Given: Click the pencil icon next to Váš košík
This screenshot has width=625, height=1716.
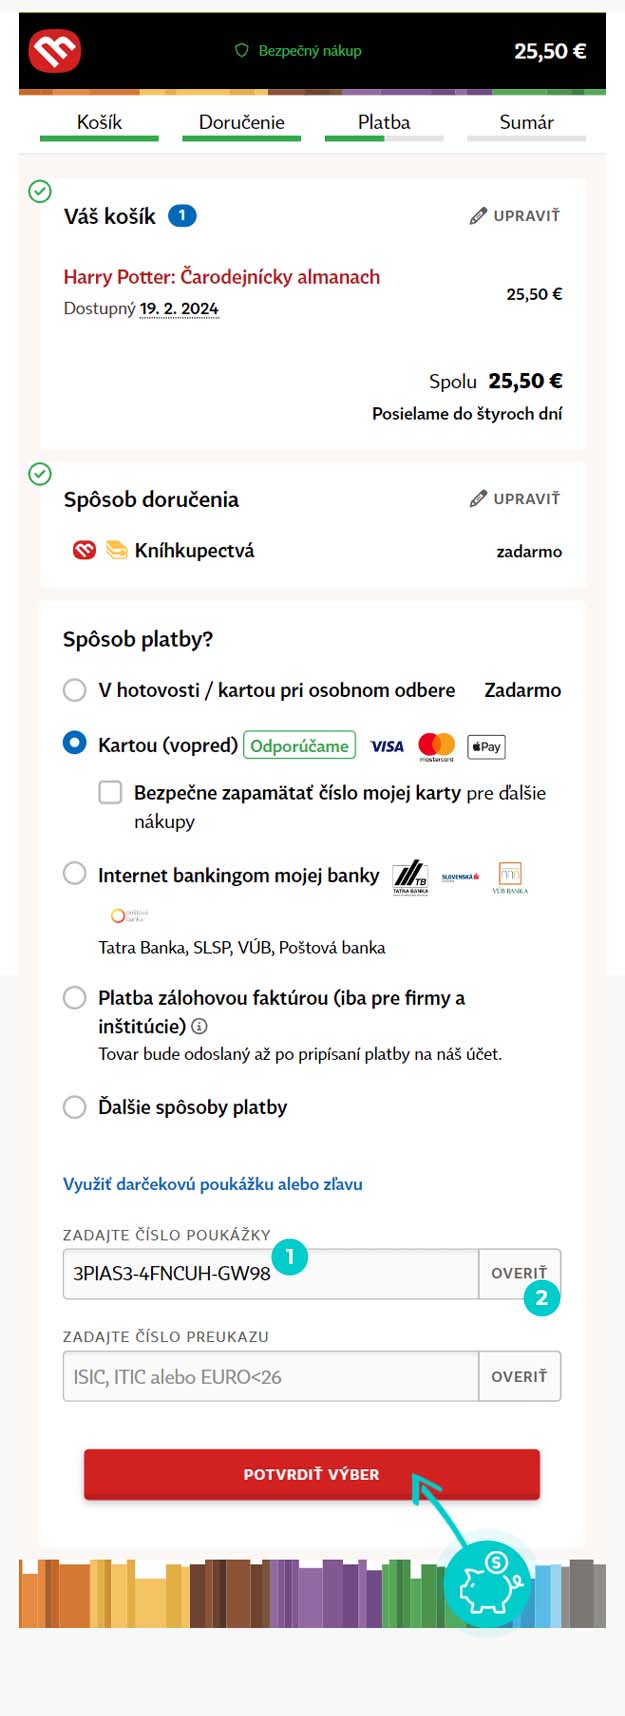Looking at the screenshot, I should click(478, 216).
